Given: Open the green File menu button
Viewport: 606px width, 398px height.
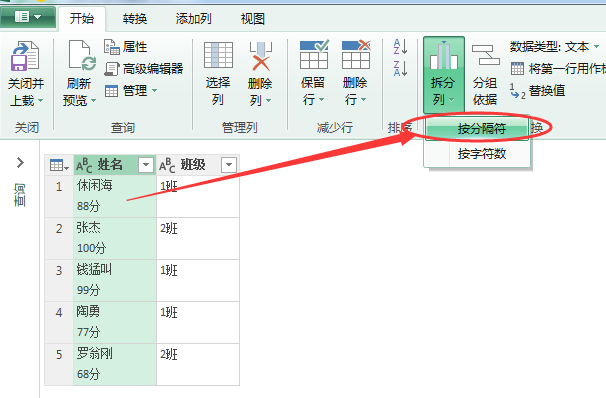Looking at the screenshot, I should 27,17.
